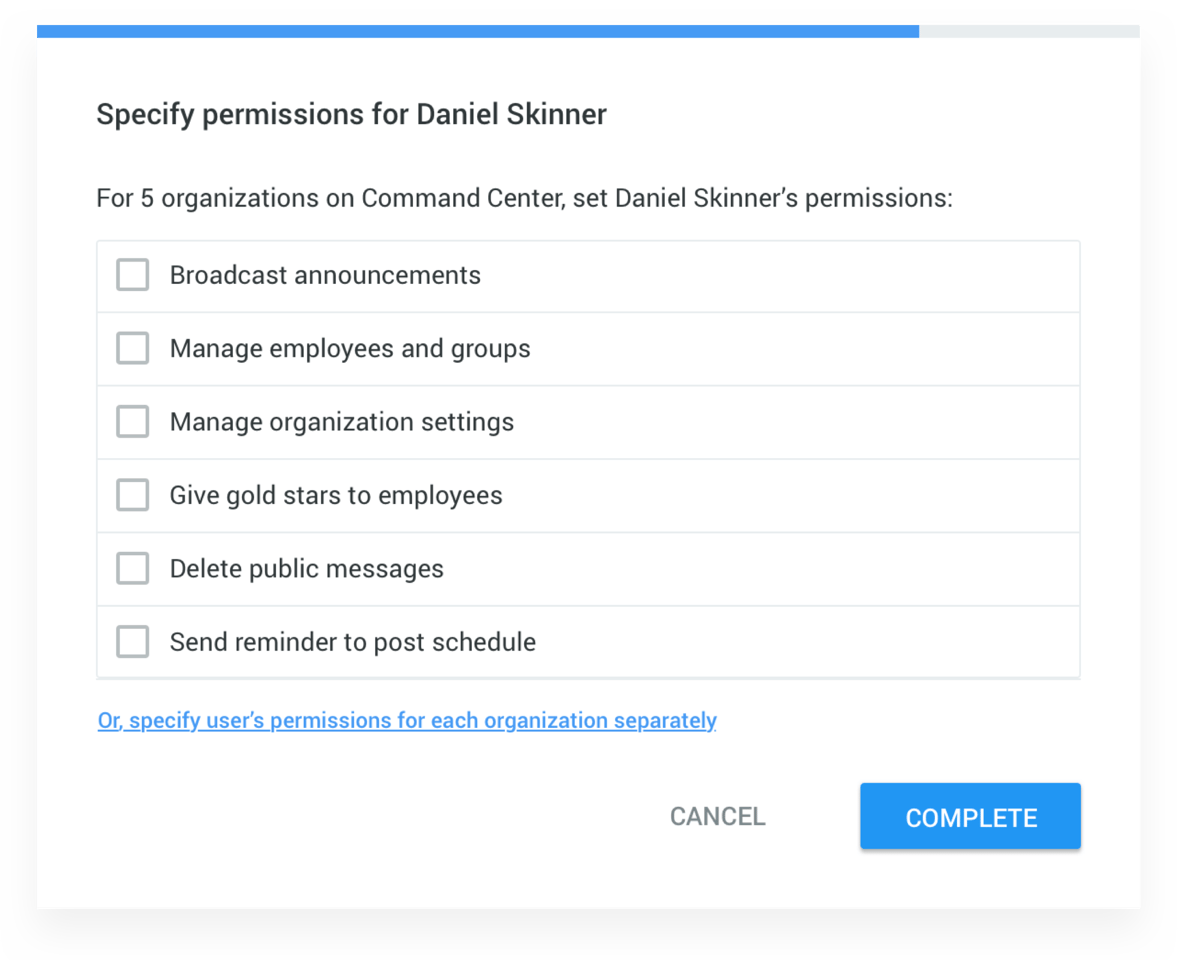
Task: Enable the Delete public messages checkbox
Action: (133, 568)
